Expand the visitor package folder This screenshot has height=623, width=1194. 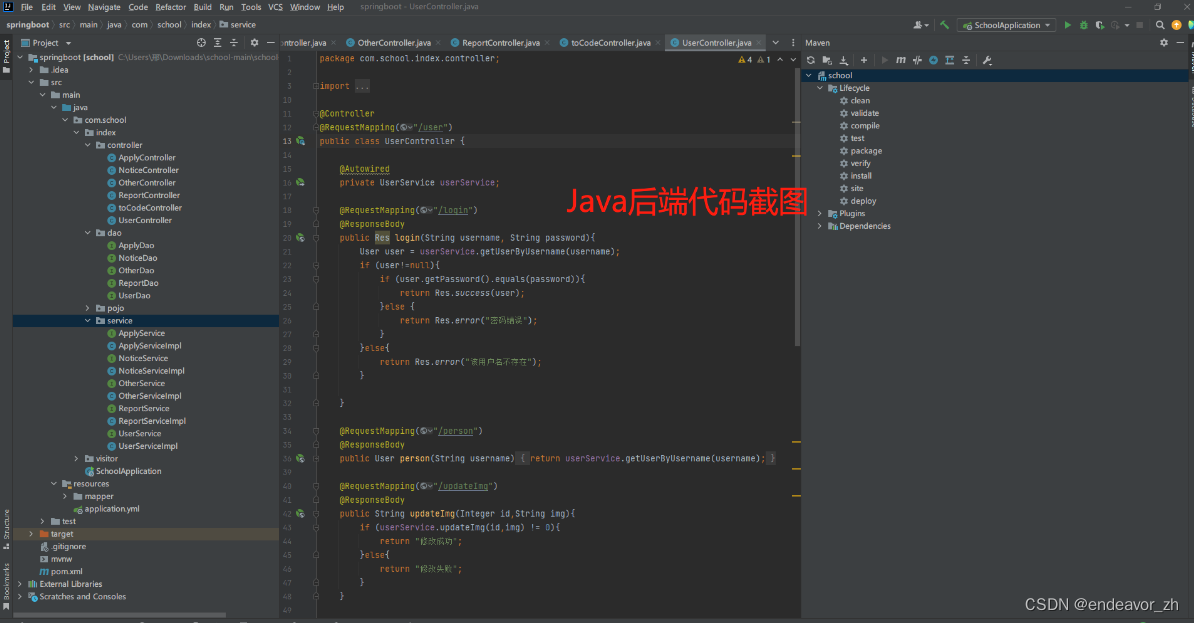[x=76, y=458]
